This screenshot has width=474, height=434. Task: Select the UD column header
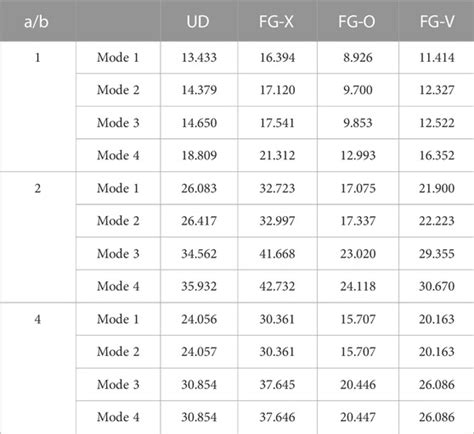(198, 22)
